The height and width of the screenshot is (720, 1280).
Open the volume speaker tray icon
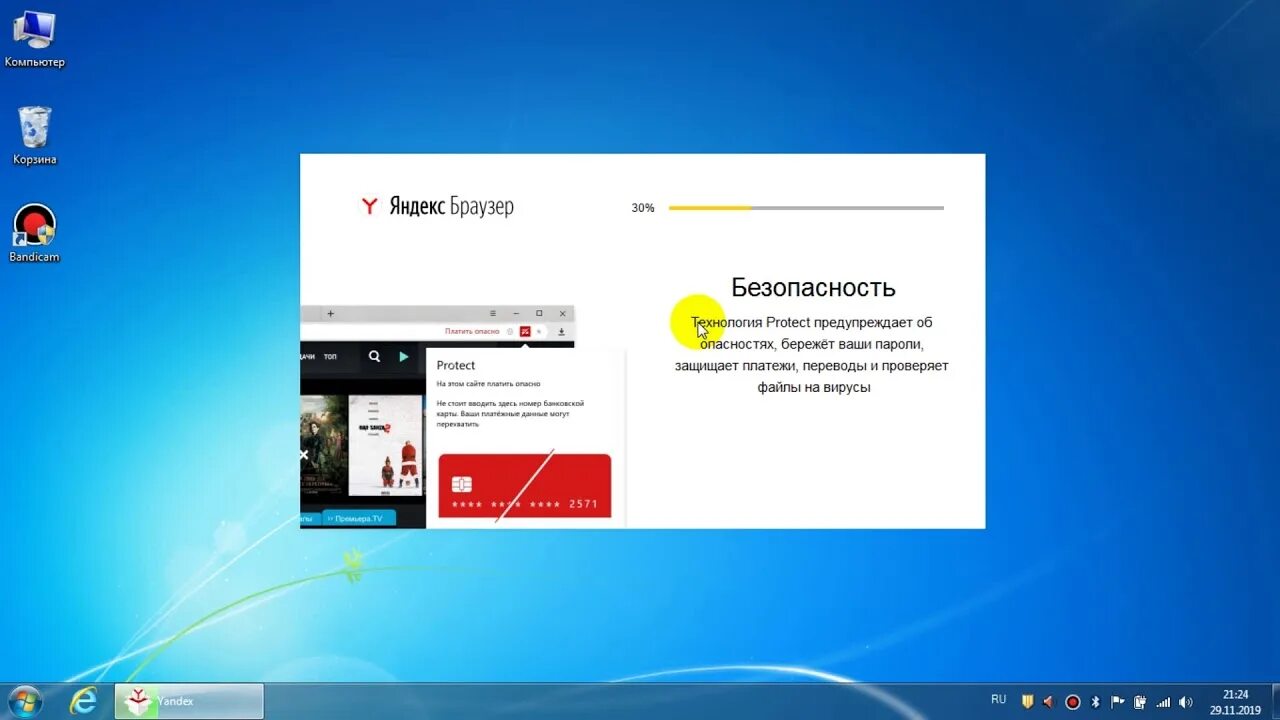click(x=1186, y=702)
